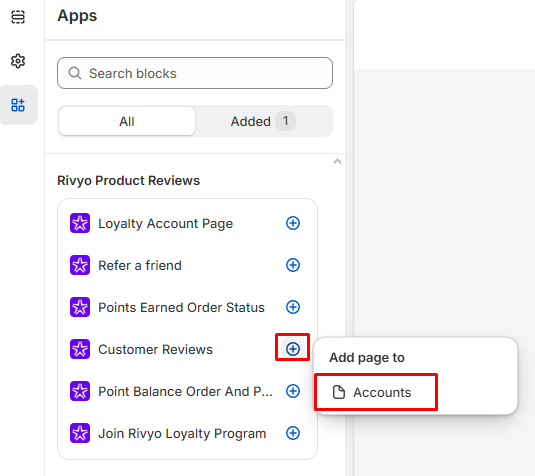Click plus icon beside Customer Reviews
The height and width of the screenshot is (476, 535).
click(x=293, y=349)
